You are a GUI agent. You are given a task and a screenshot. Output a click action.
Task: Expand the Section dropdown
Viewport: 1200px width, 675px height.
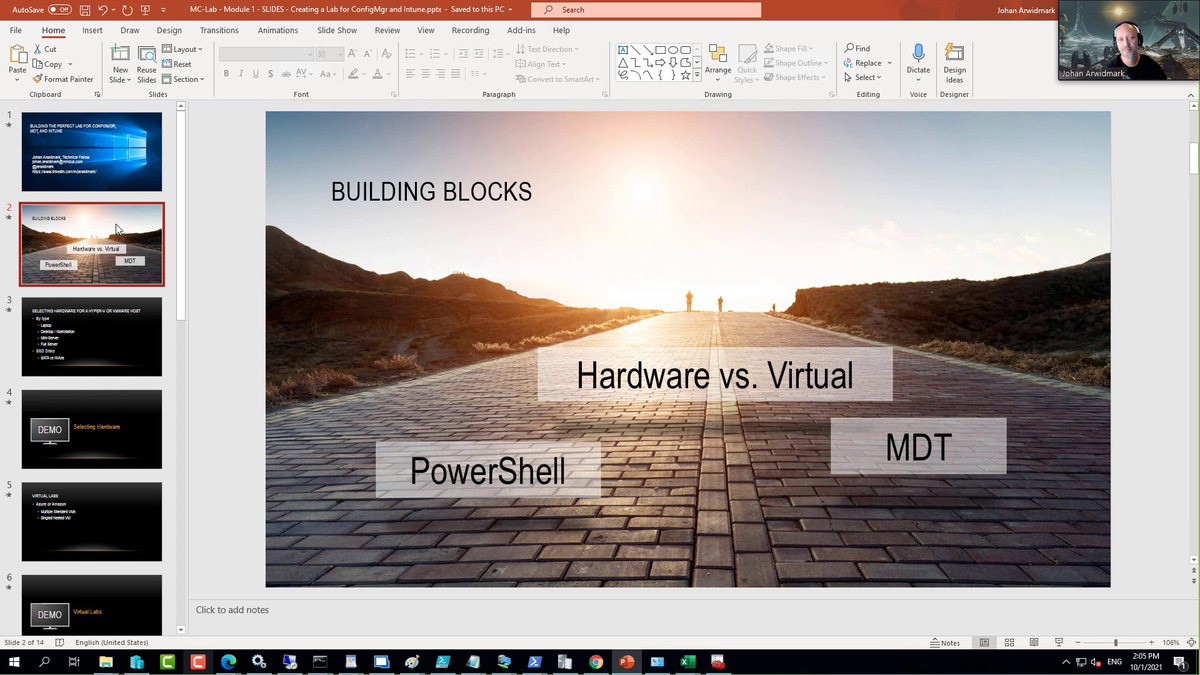point(183,79)
